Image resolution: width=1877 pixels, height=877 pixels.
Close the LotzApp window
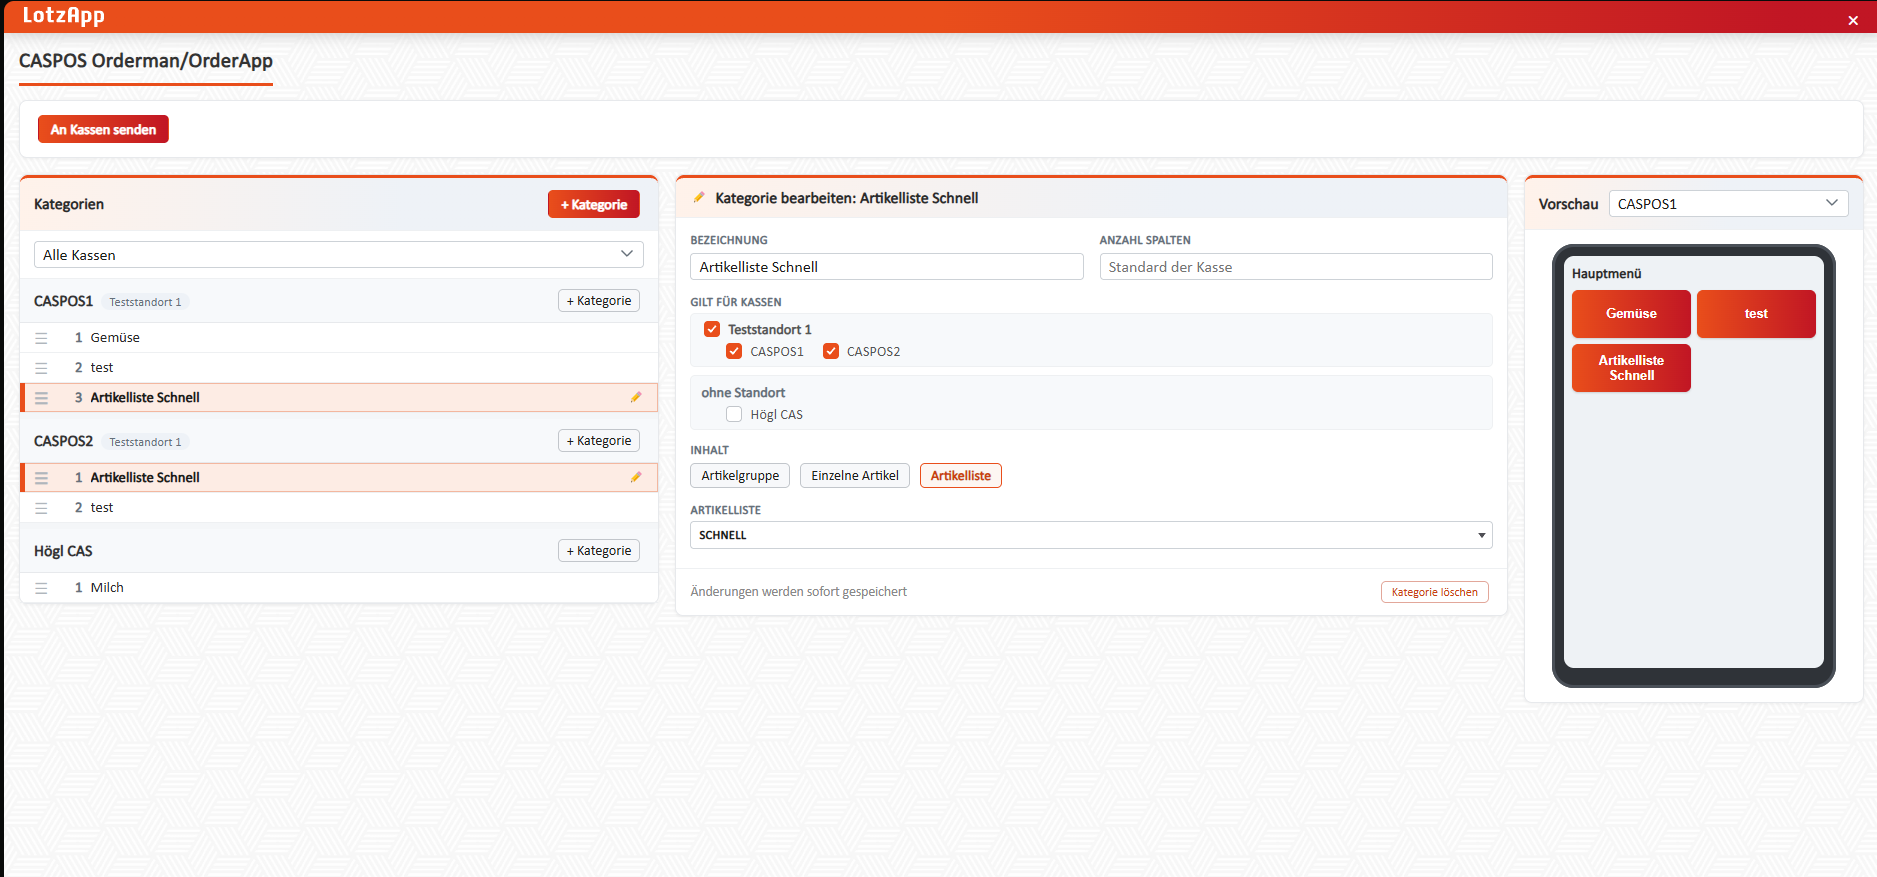click(1853, 20)
